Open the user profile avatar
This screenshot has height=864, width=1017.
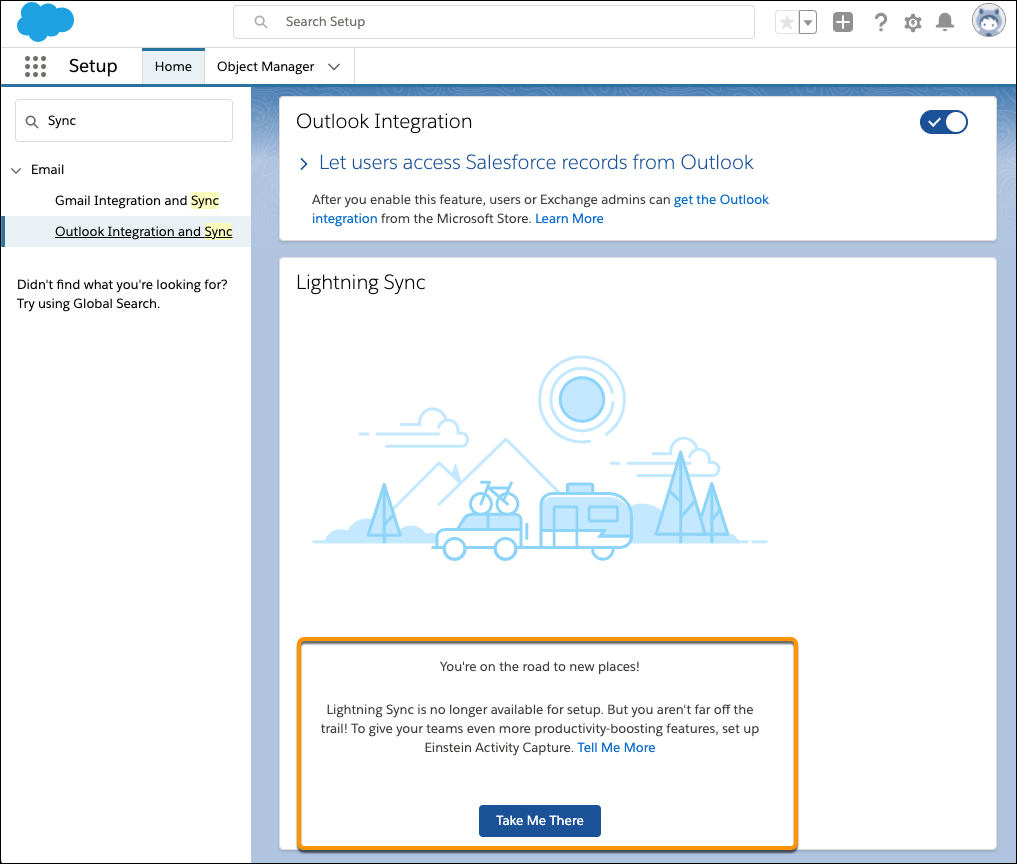[988, 21]
